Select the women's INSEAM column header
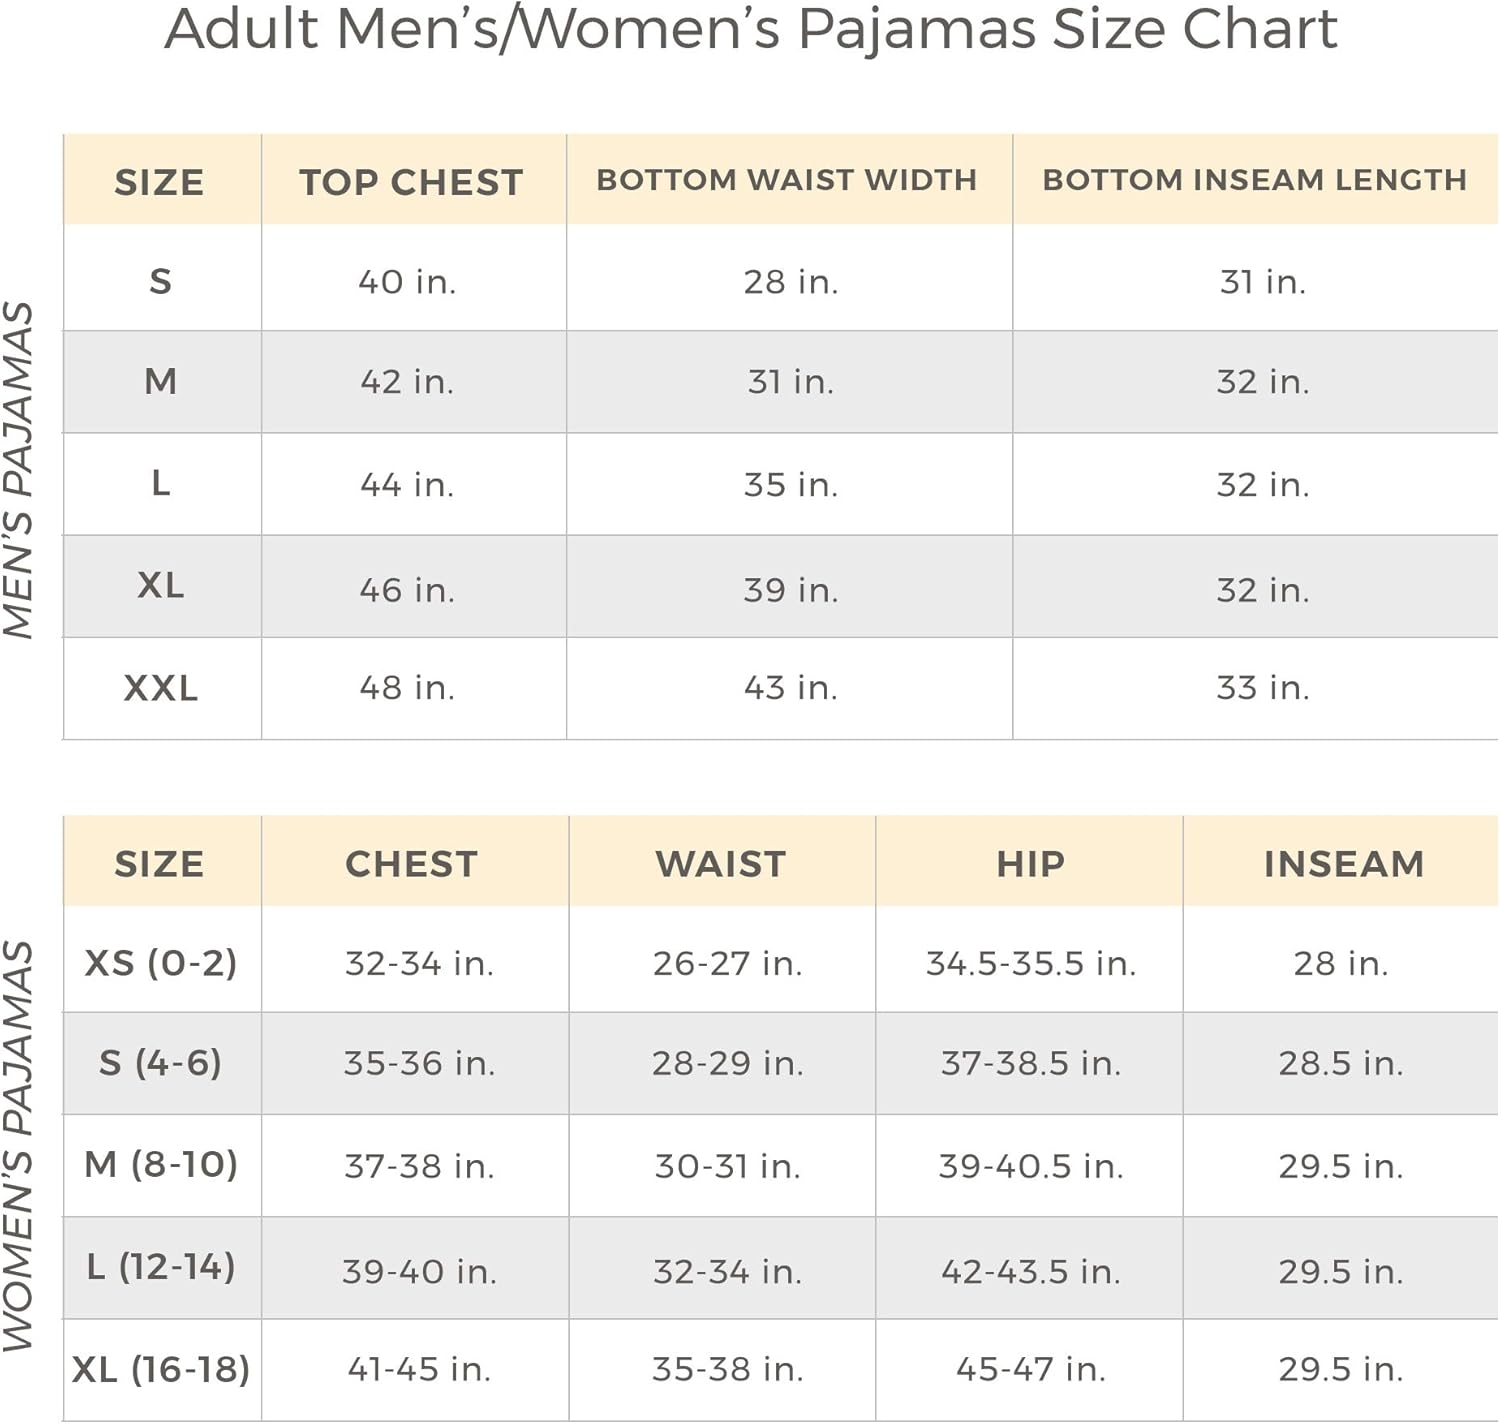 (1343, 864)
